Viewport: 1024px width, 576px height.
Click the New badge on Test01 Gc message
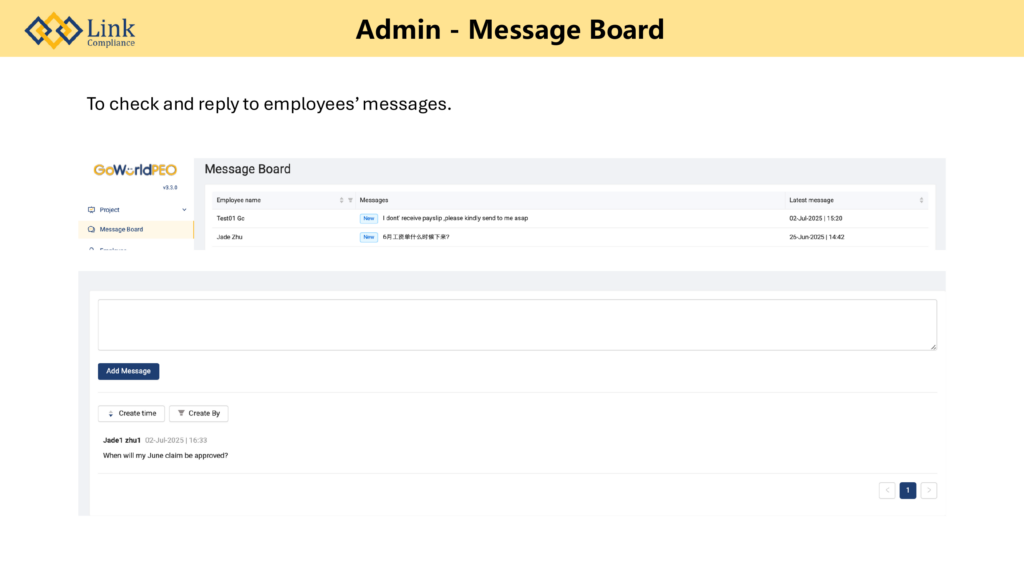369,218
